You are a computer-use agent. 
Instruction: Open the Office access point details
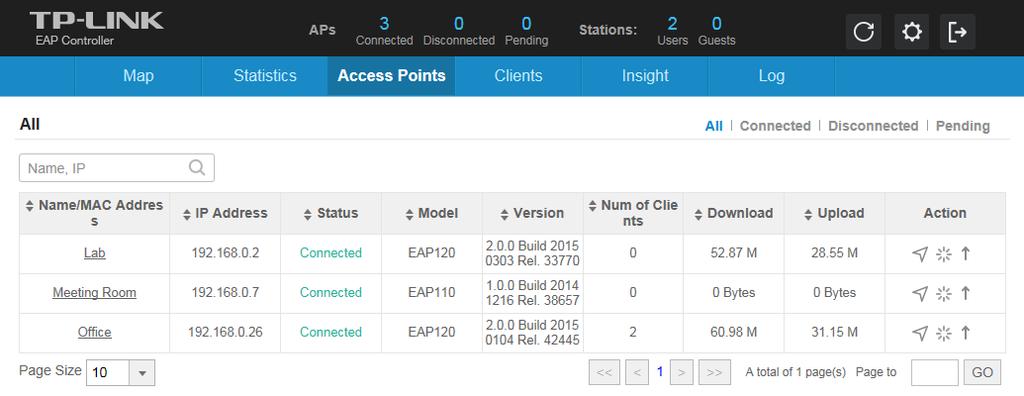point(94,332)
